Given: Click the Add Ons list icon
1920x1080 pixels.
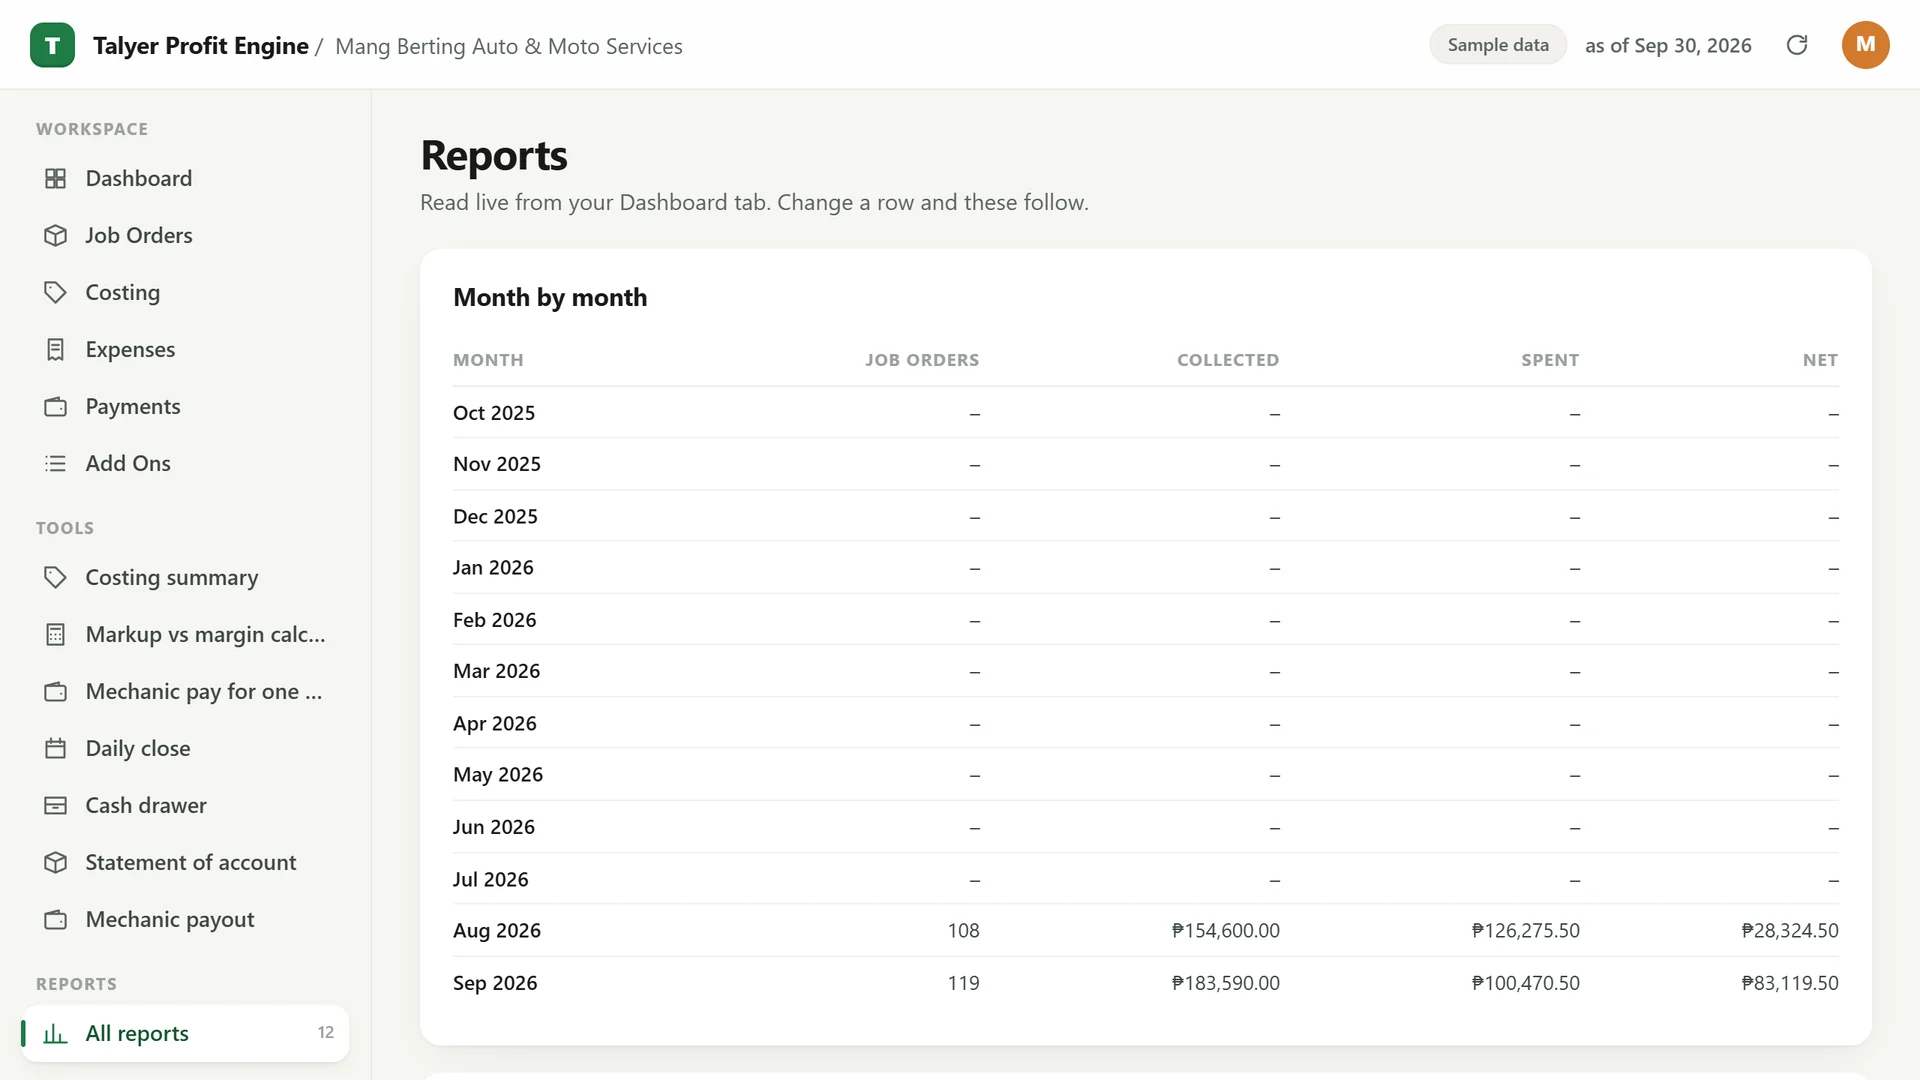Looking at the screenshot, I should pyautogui.click(x=56, y=463).
